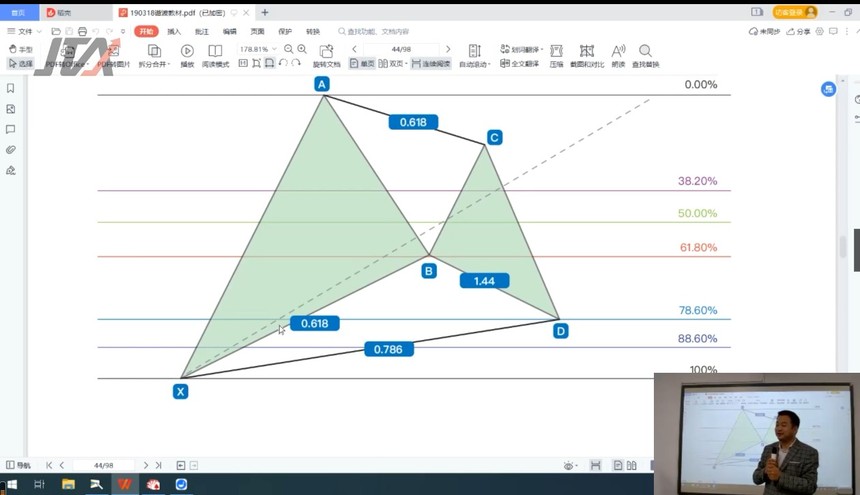The width and height of the screenshot is (860, 495).
Task: Open Windows Start button on taskbar
Action: point(12,485)
